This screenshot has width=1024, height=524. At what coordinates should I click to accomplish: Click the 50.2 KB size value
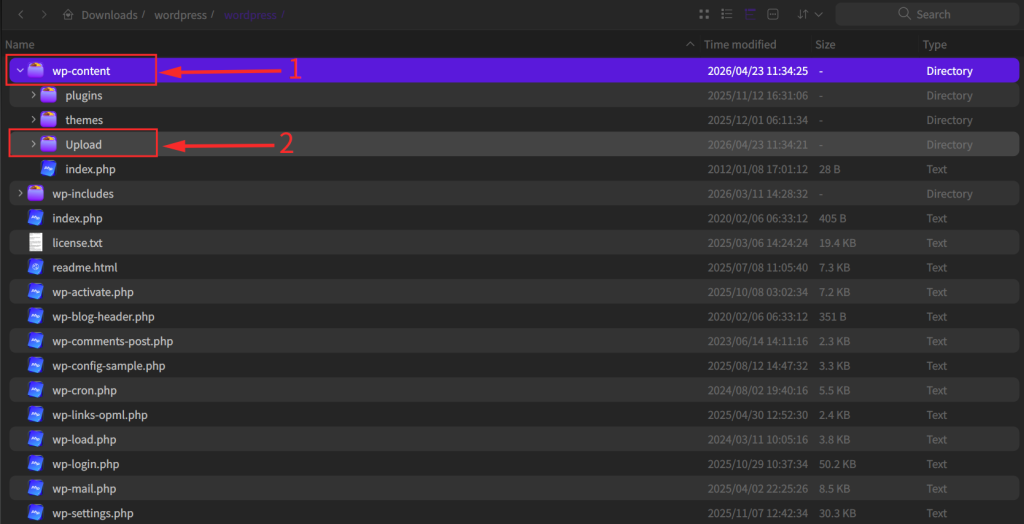837,465
